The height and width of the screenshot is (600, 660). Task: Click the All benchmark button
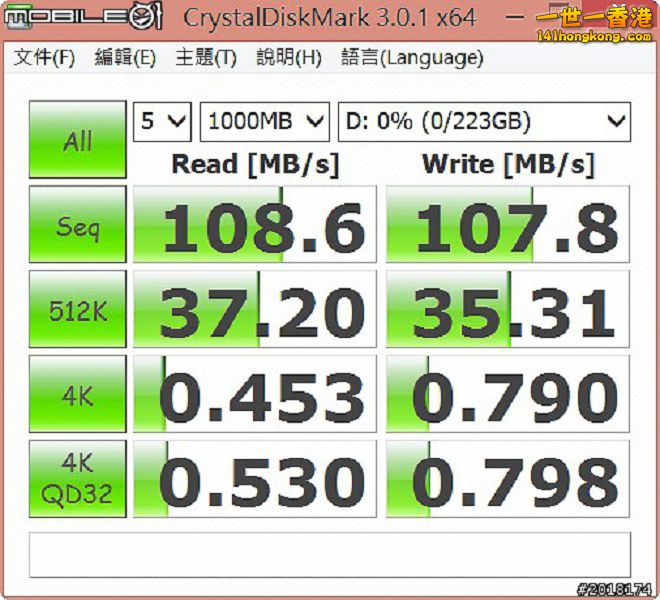pyautogui.click(x=78, y=141)
